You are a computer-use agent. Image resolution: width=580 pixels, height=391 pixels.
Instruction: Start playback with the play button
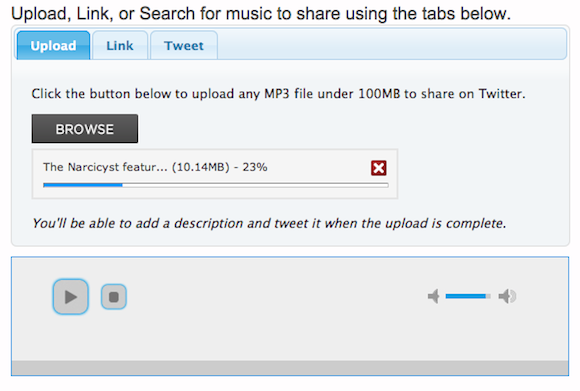[71, 297]
